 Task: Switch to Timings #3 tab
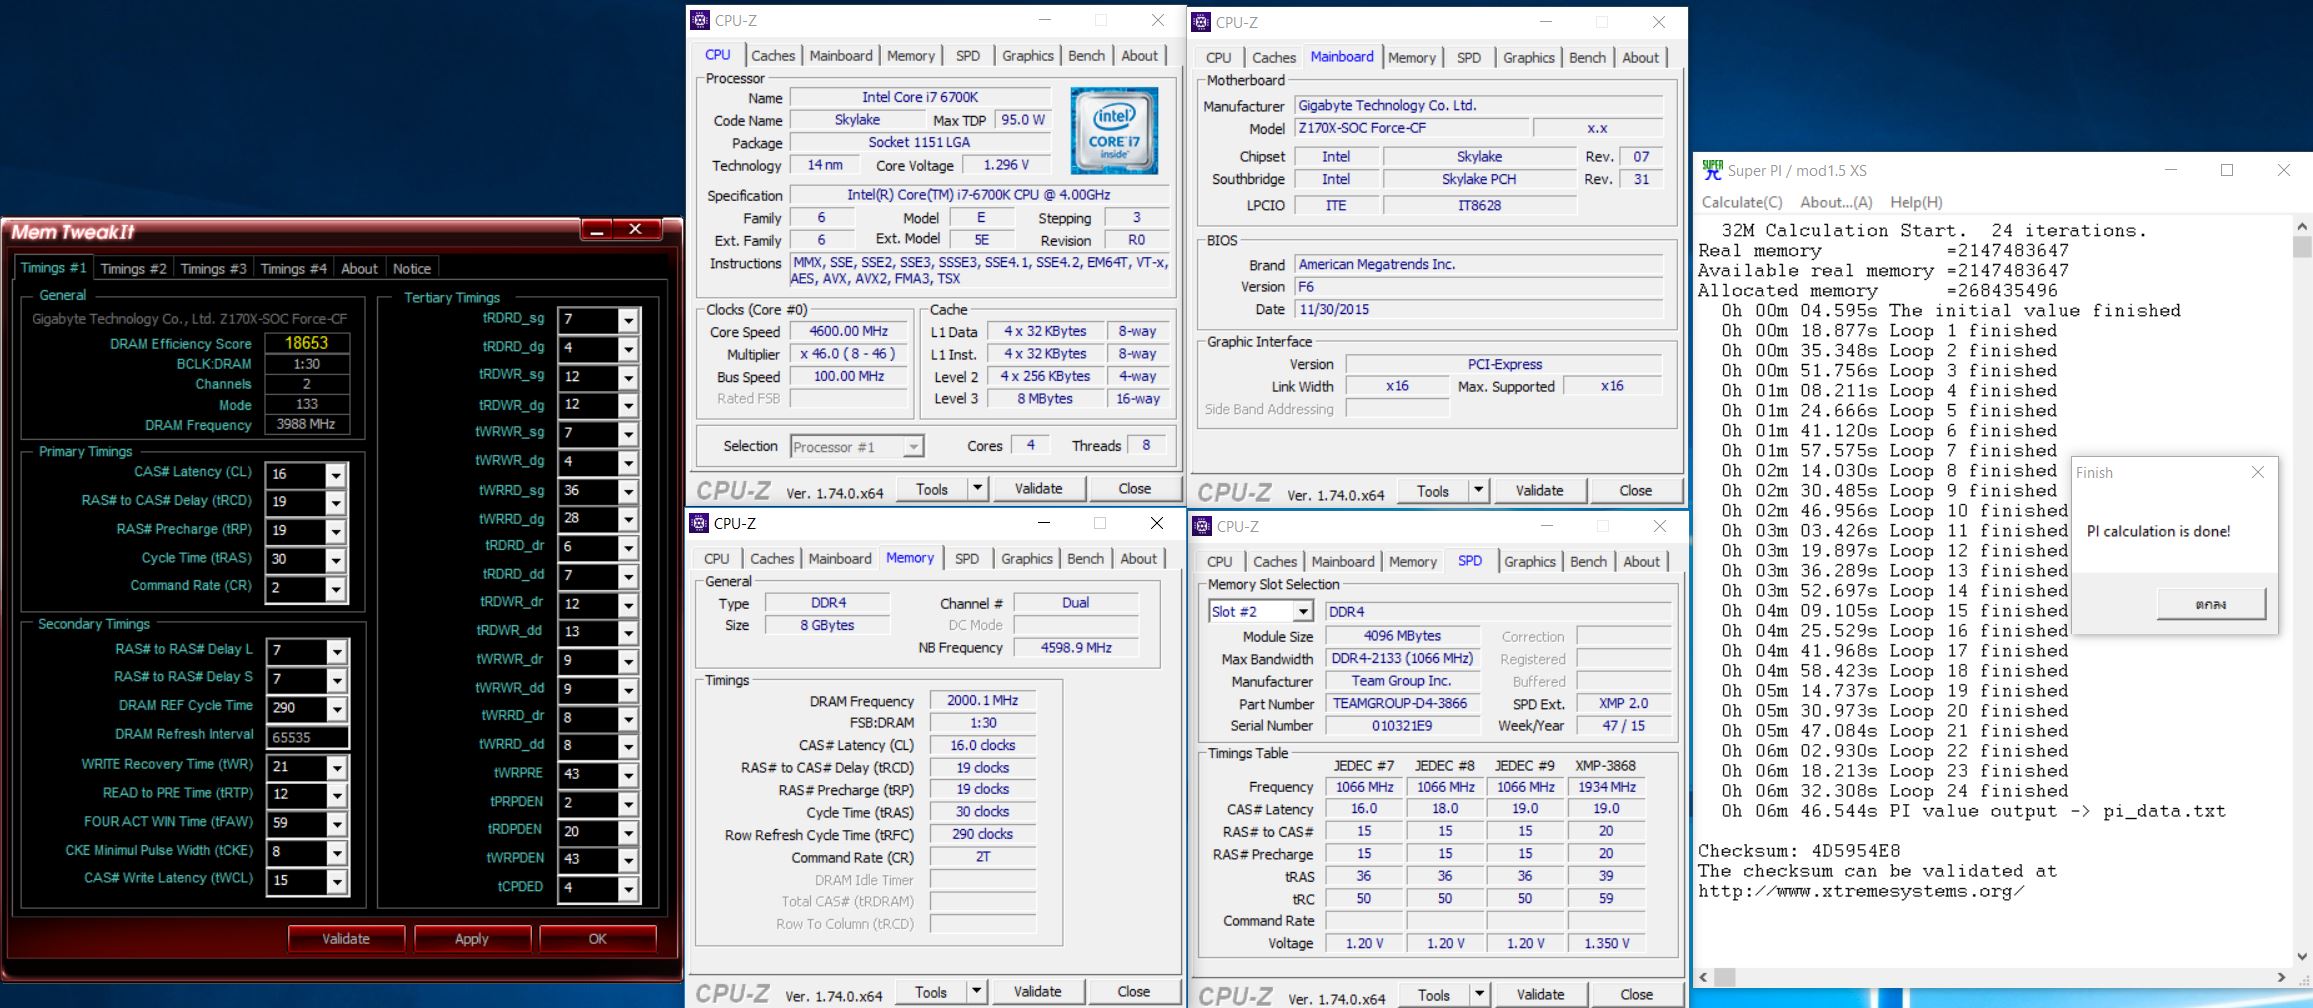coord(213,268)
